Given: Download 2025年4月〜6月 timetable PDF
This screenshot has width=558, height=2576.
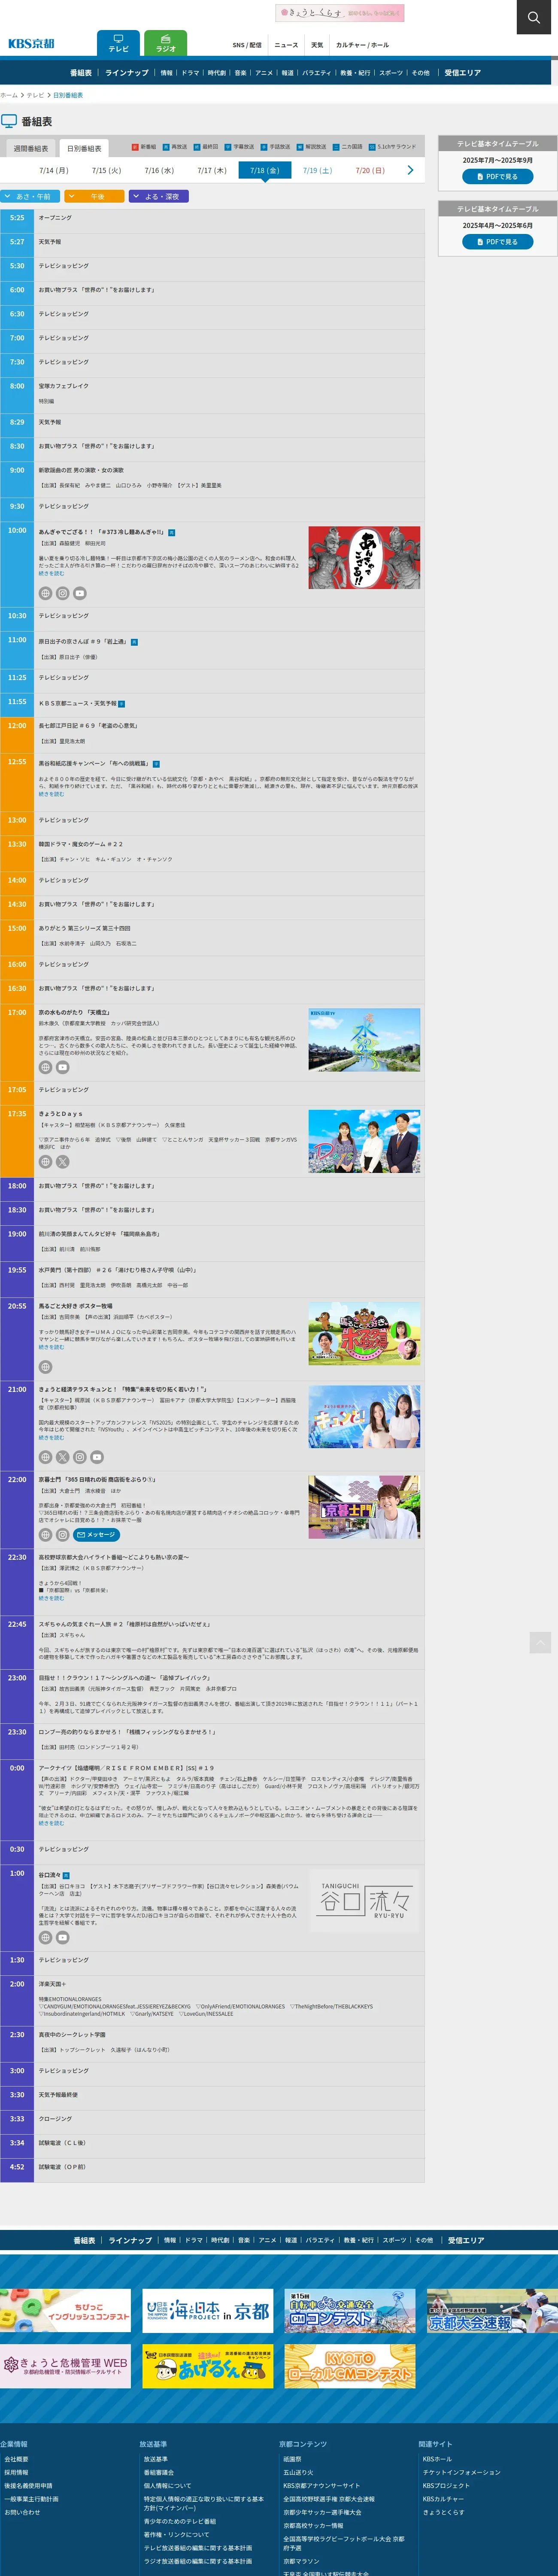Looking at the screenshot, I should tap(497, 242).
